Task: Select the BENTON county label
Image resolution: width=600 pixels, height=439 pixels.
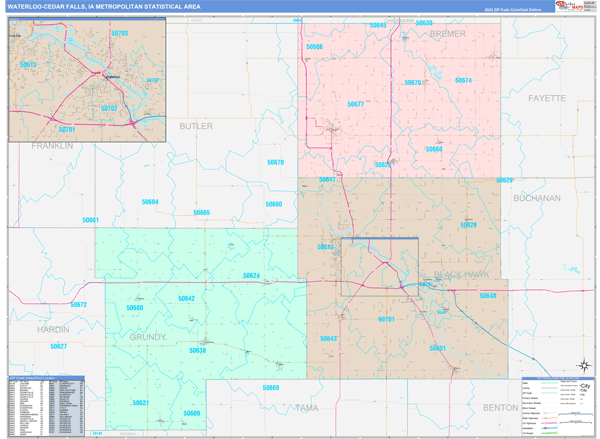Action: (x=501, y=408)
